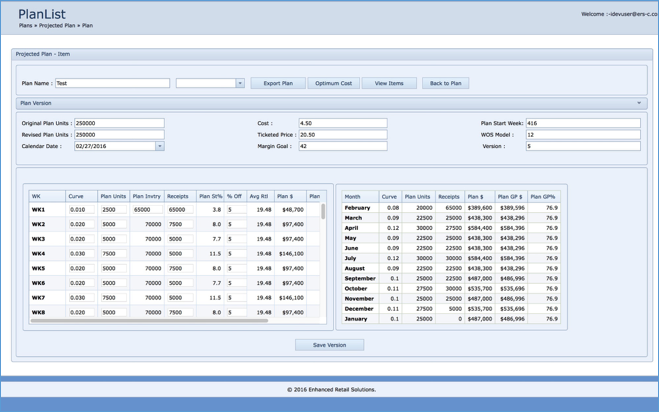
Task: Click the Export Plan button
Action: (278, 84)
